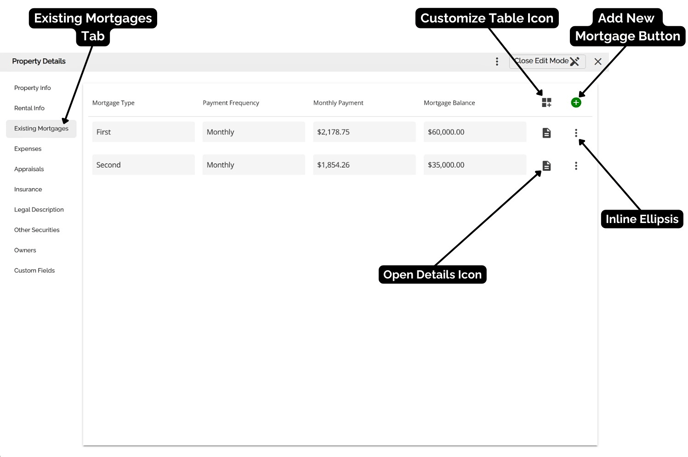Open the Expenses tab
Screen dimensions: 688x457
tap(28, 149)
